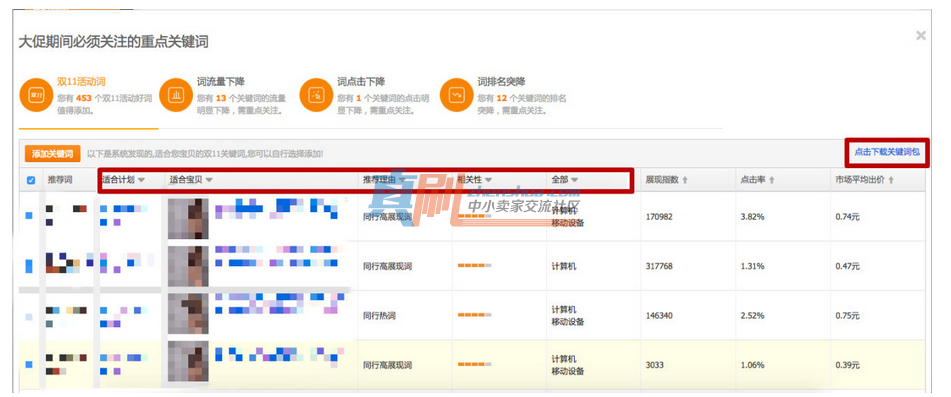Click the 317768 impression index cell

tap(659, 266)
